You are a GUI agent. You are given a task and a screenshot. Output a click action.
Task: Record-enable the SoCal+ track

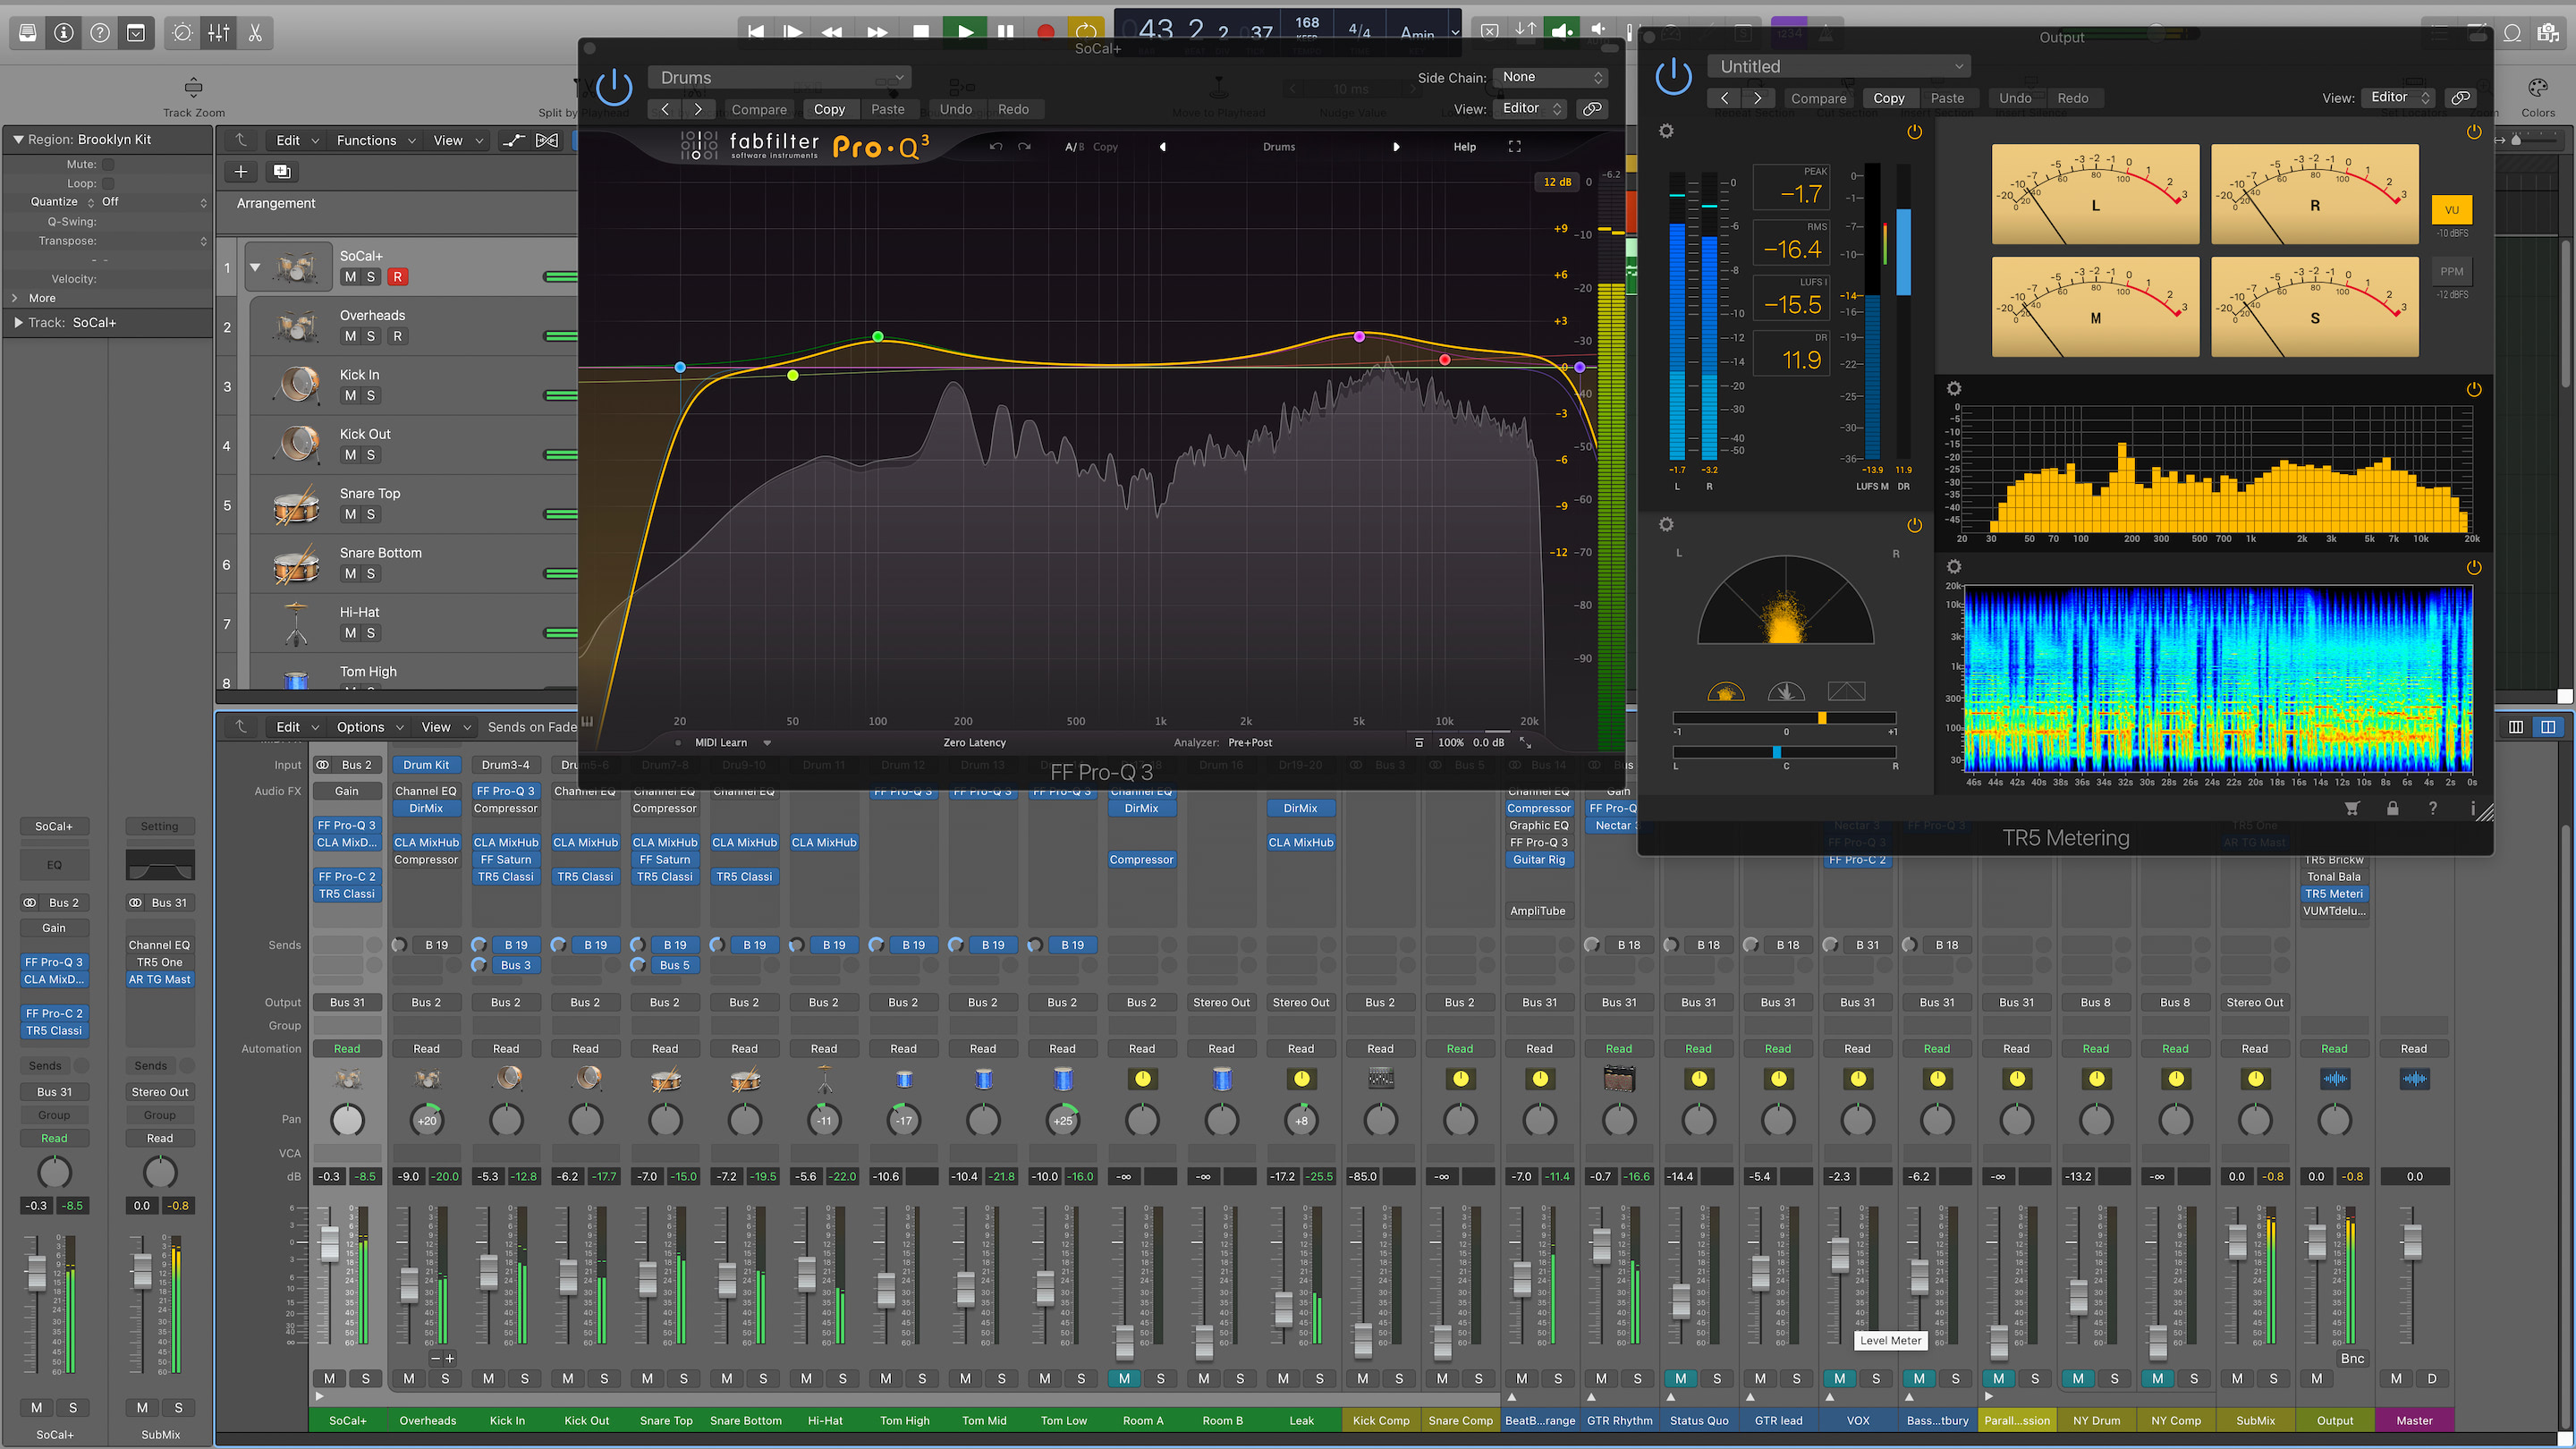tap(397, 277)
